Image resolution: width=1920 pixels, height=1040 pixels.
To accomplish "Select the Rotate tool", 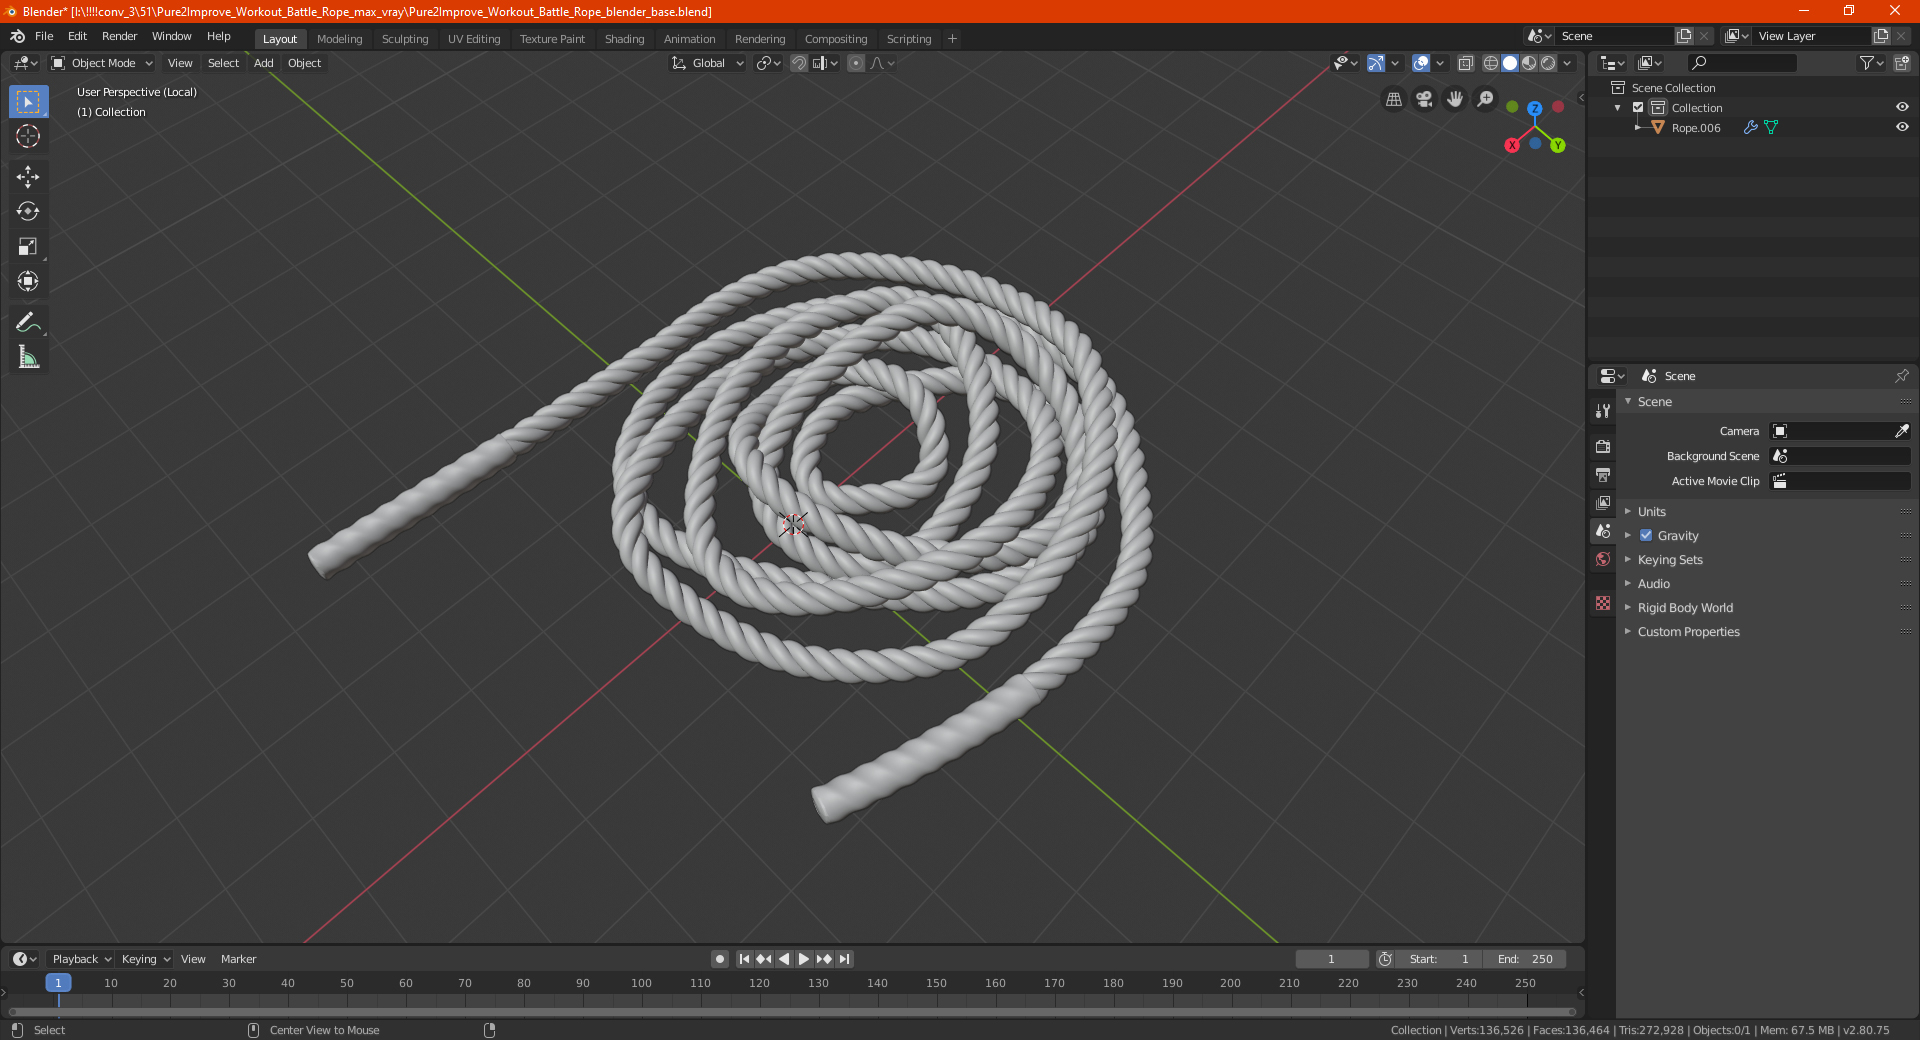I will coord(28,212).
